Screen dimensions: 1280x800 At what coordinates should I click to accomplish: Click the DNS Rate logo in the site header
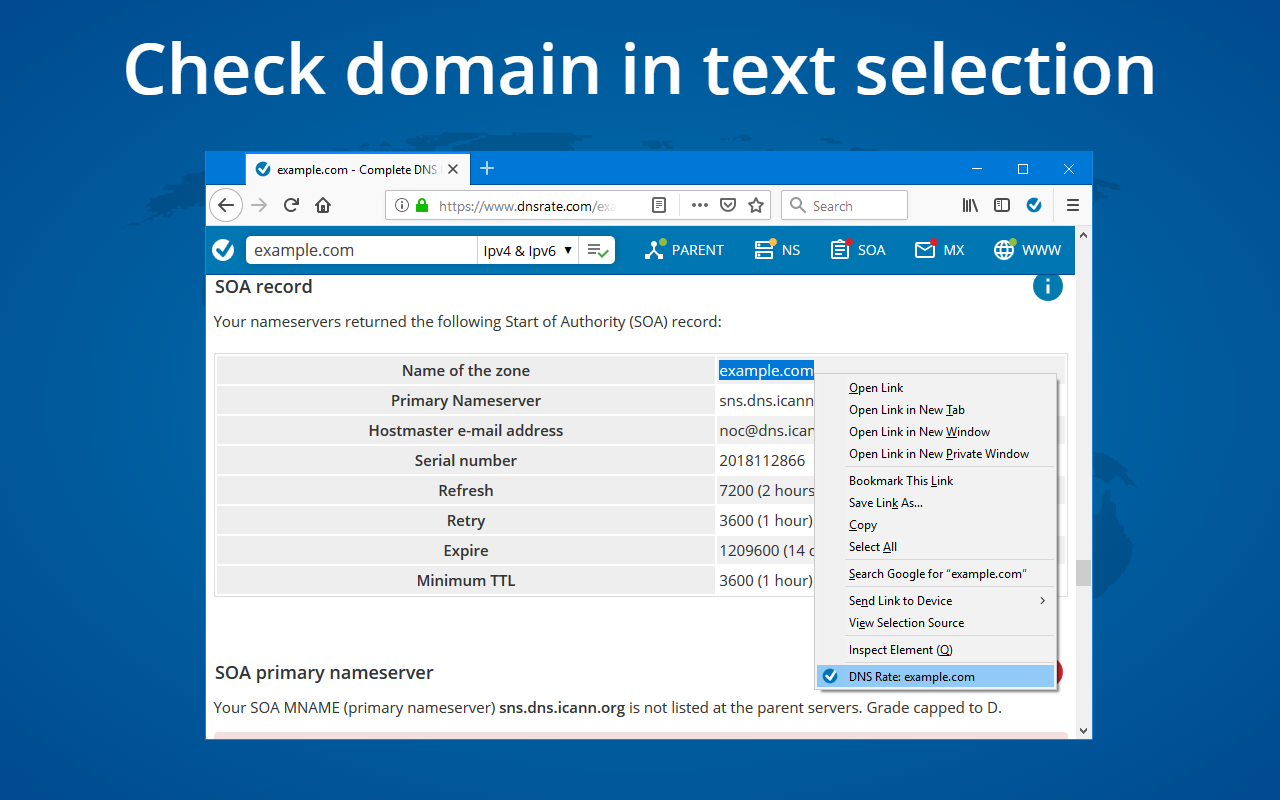pyautogui.click(x=224, y=250)
